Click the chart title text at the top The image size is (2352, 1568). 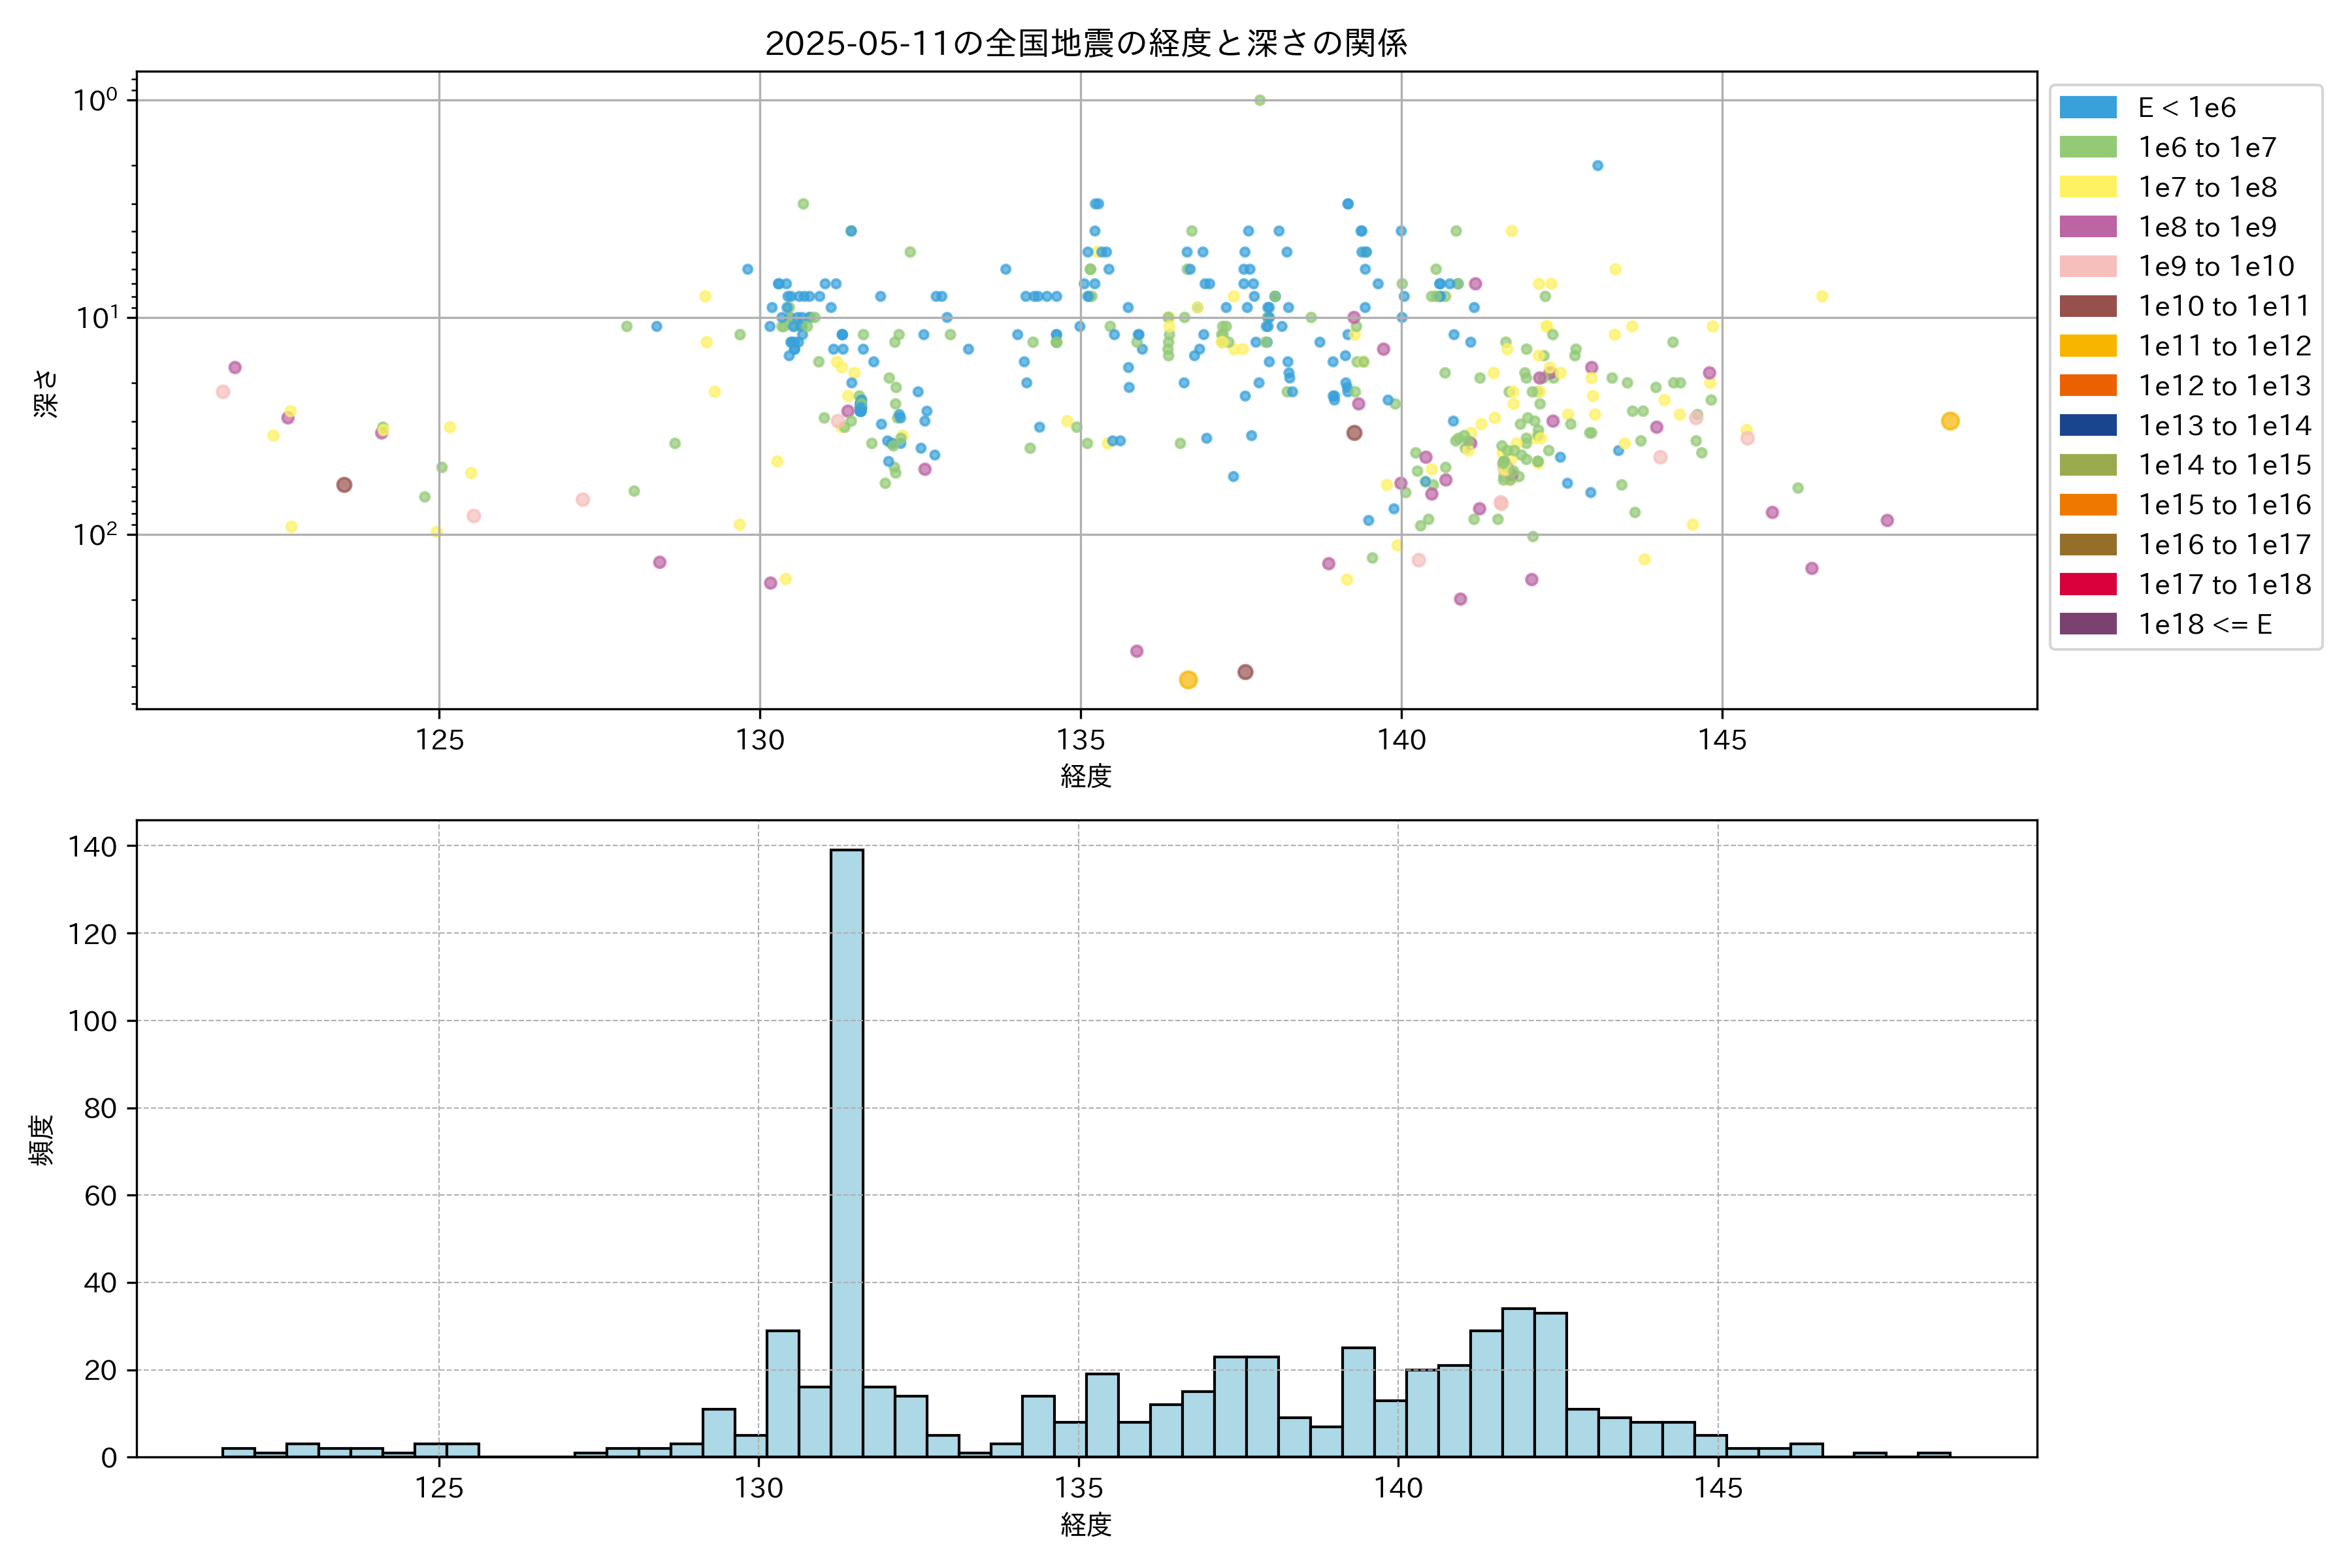(x=1086, y=43)
